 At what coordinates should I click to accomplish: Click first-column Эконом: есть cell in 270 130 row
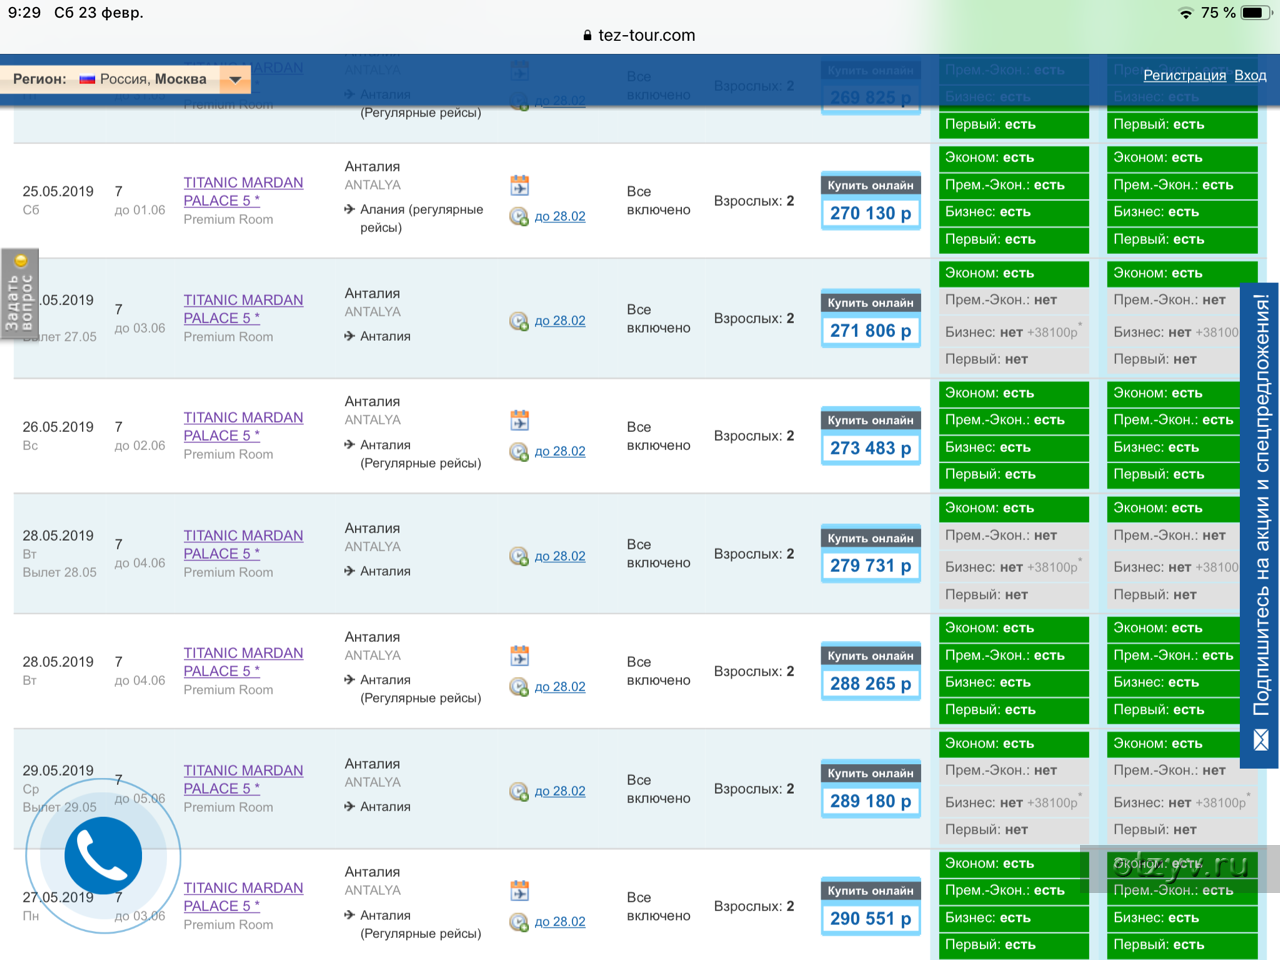(1014, 158)
